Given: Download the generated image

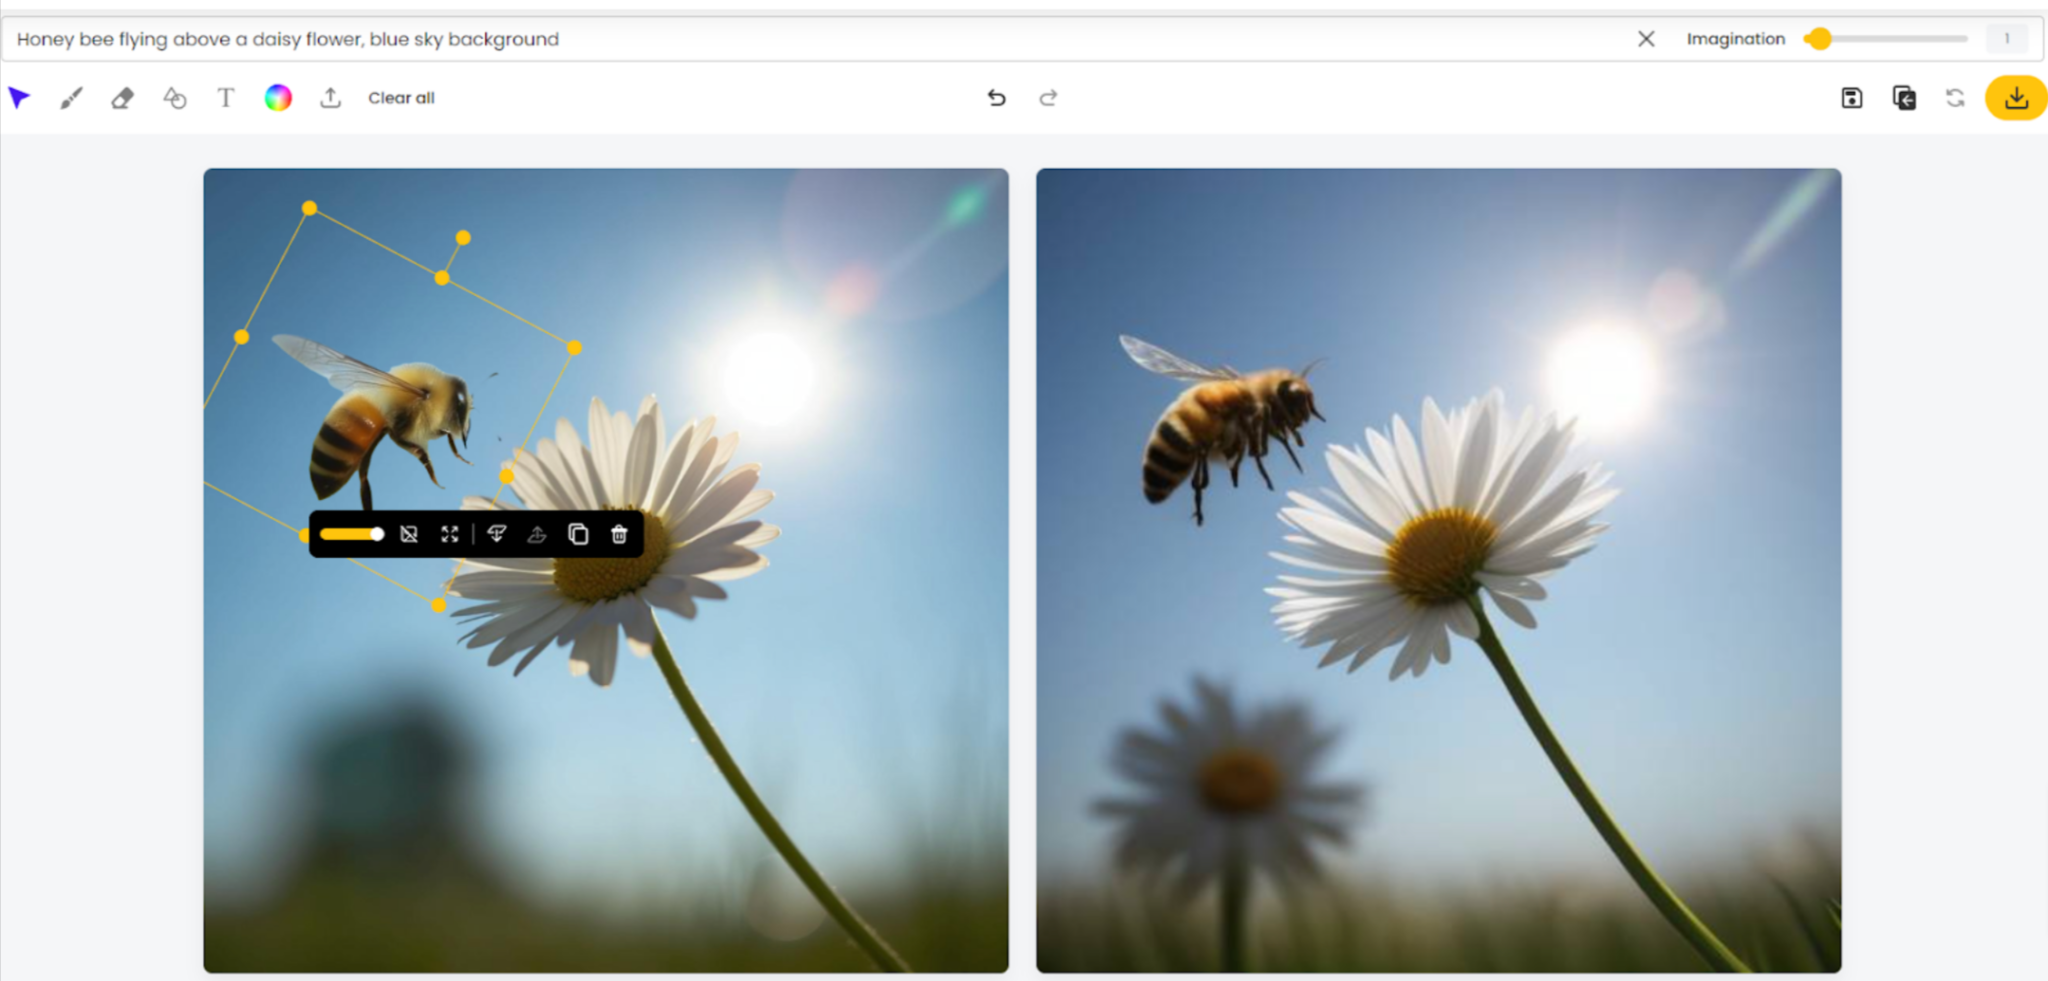Looking at the screenshot, I should [2016, 97].
